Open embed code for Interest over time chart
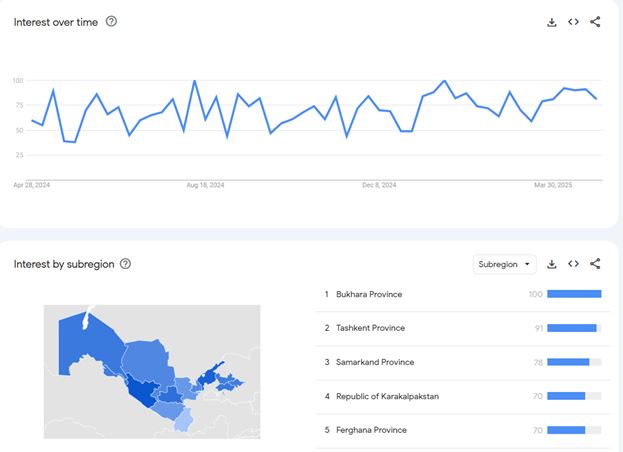 [x=573, y=22]
